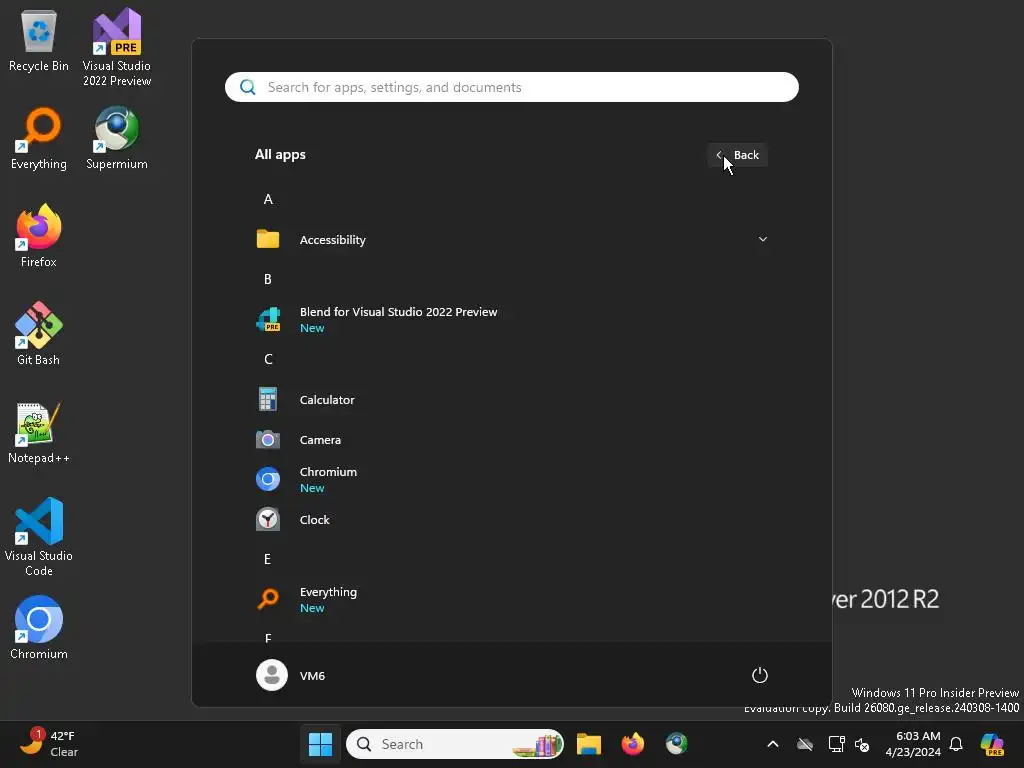The height and width of the screenshot is (768, 1024).
Task: Show hidden system tray icons
Action: point(773,744)
